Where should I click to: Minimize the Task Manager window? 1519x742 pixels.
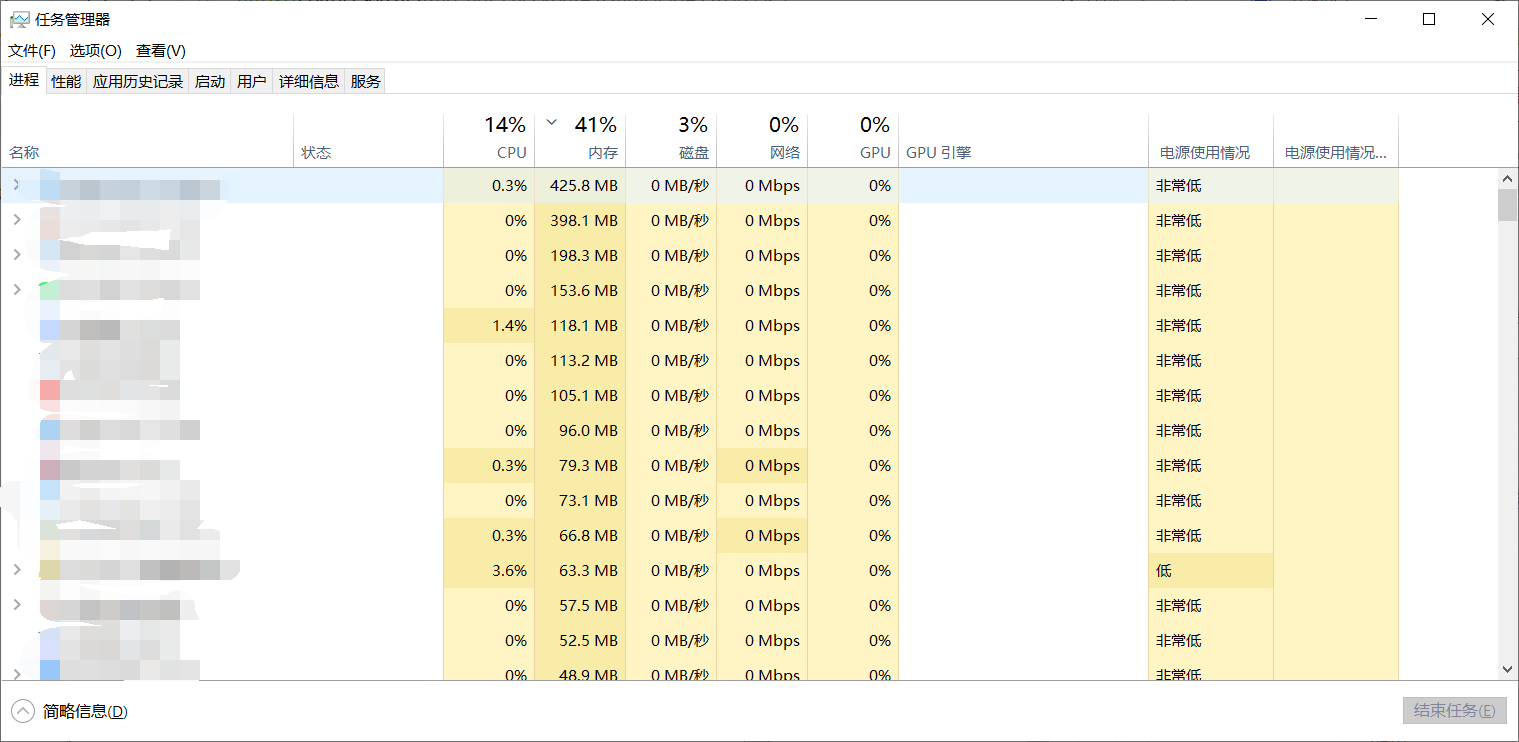1371,19
